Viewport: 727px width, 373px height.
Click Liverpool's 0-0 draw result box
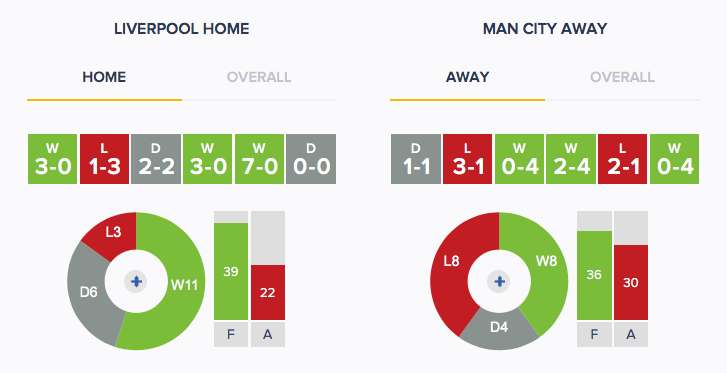pyautogui.click(x=311, y=159)
